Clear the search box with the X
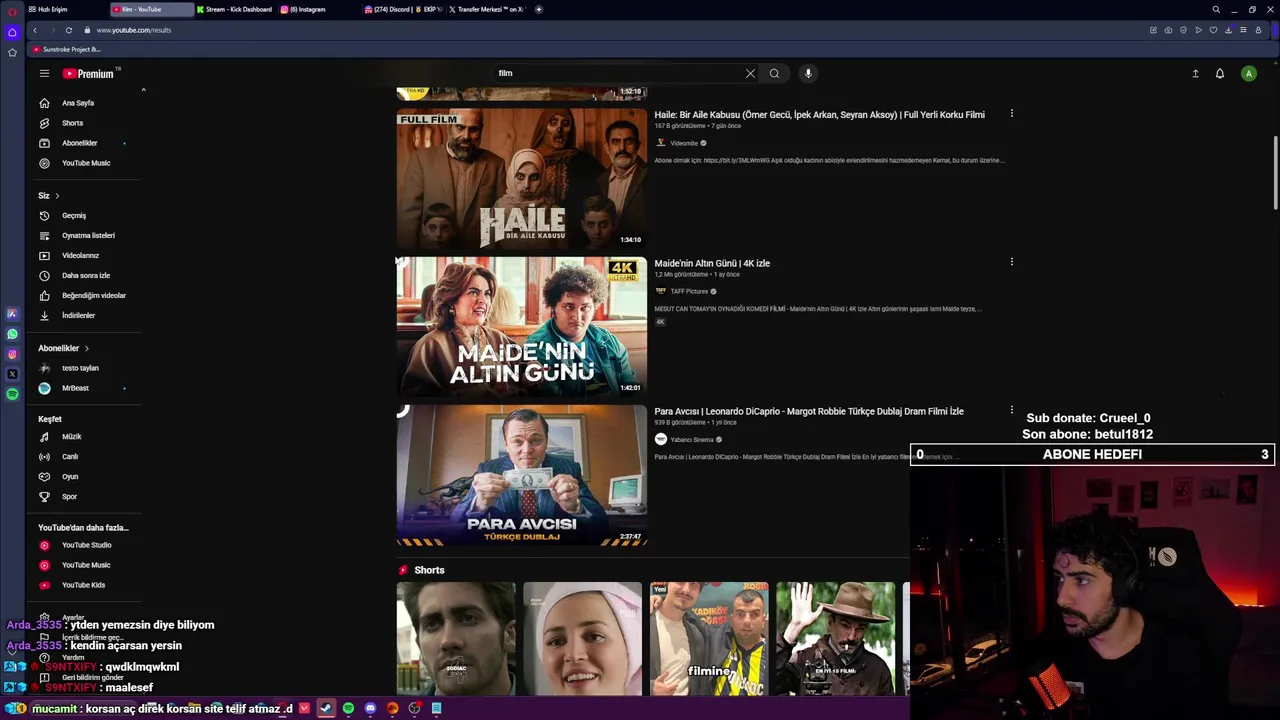Image resolution: width=1280 pixels, height=720 pixels. click(x=750, y=73)
